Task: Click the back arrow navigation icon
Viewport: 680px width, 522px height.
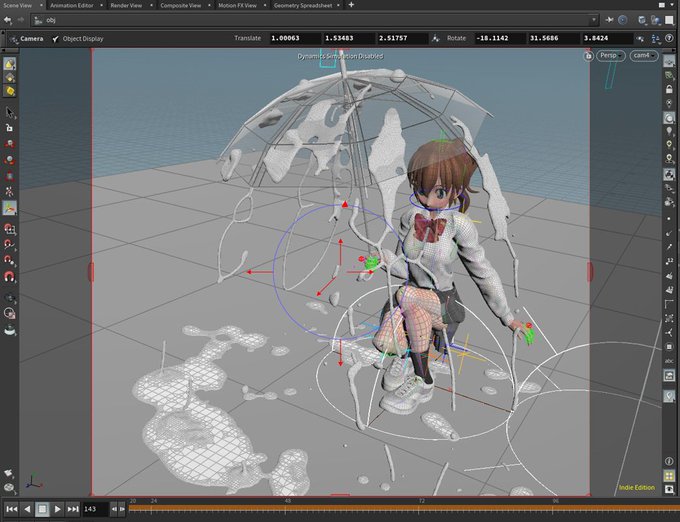Action: (7, 20)
